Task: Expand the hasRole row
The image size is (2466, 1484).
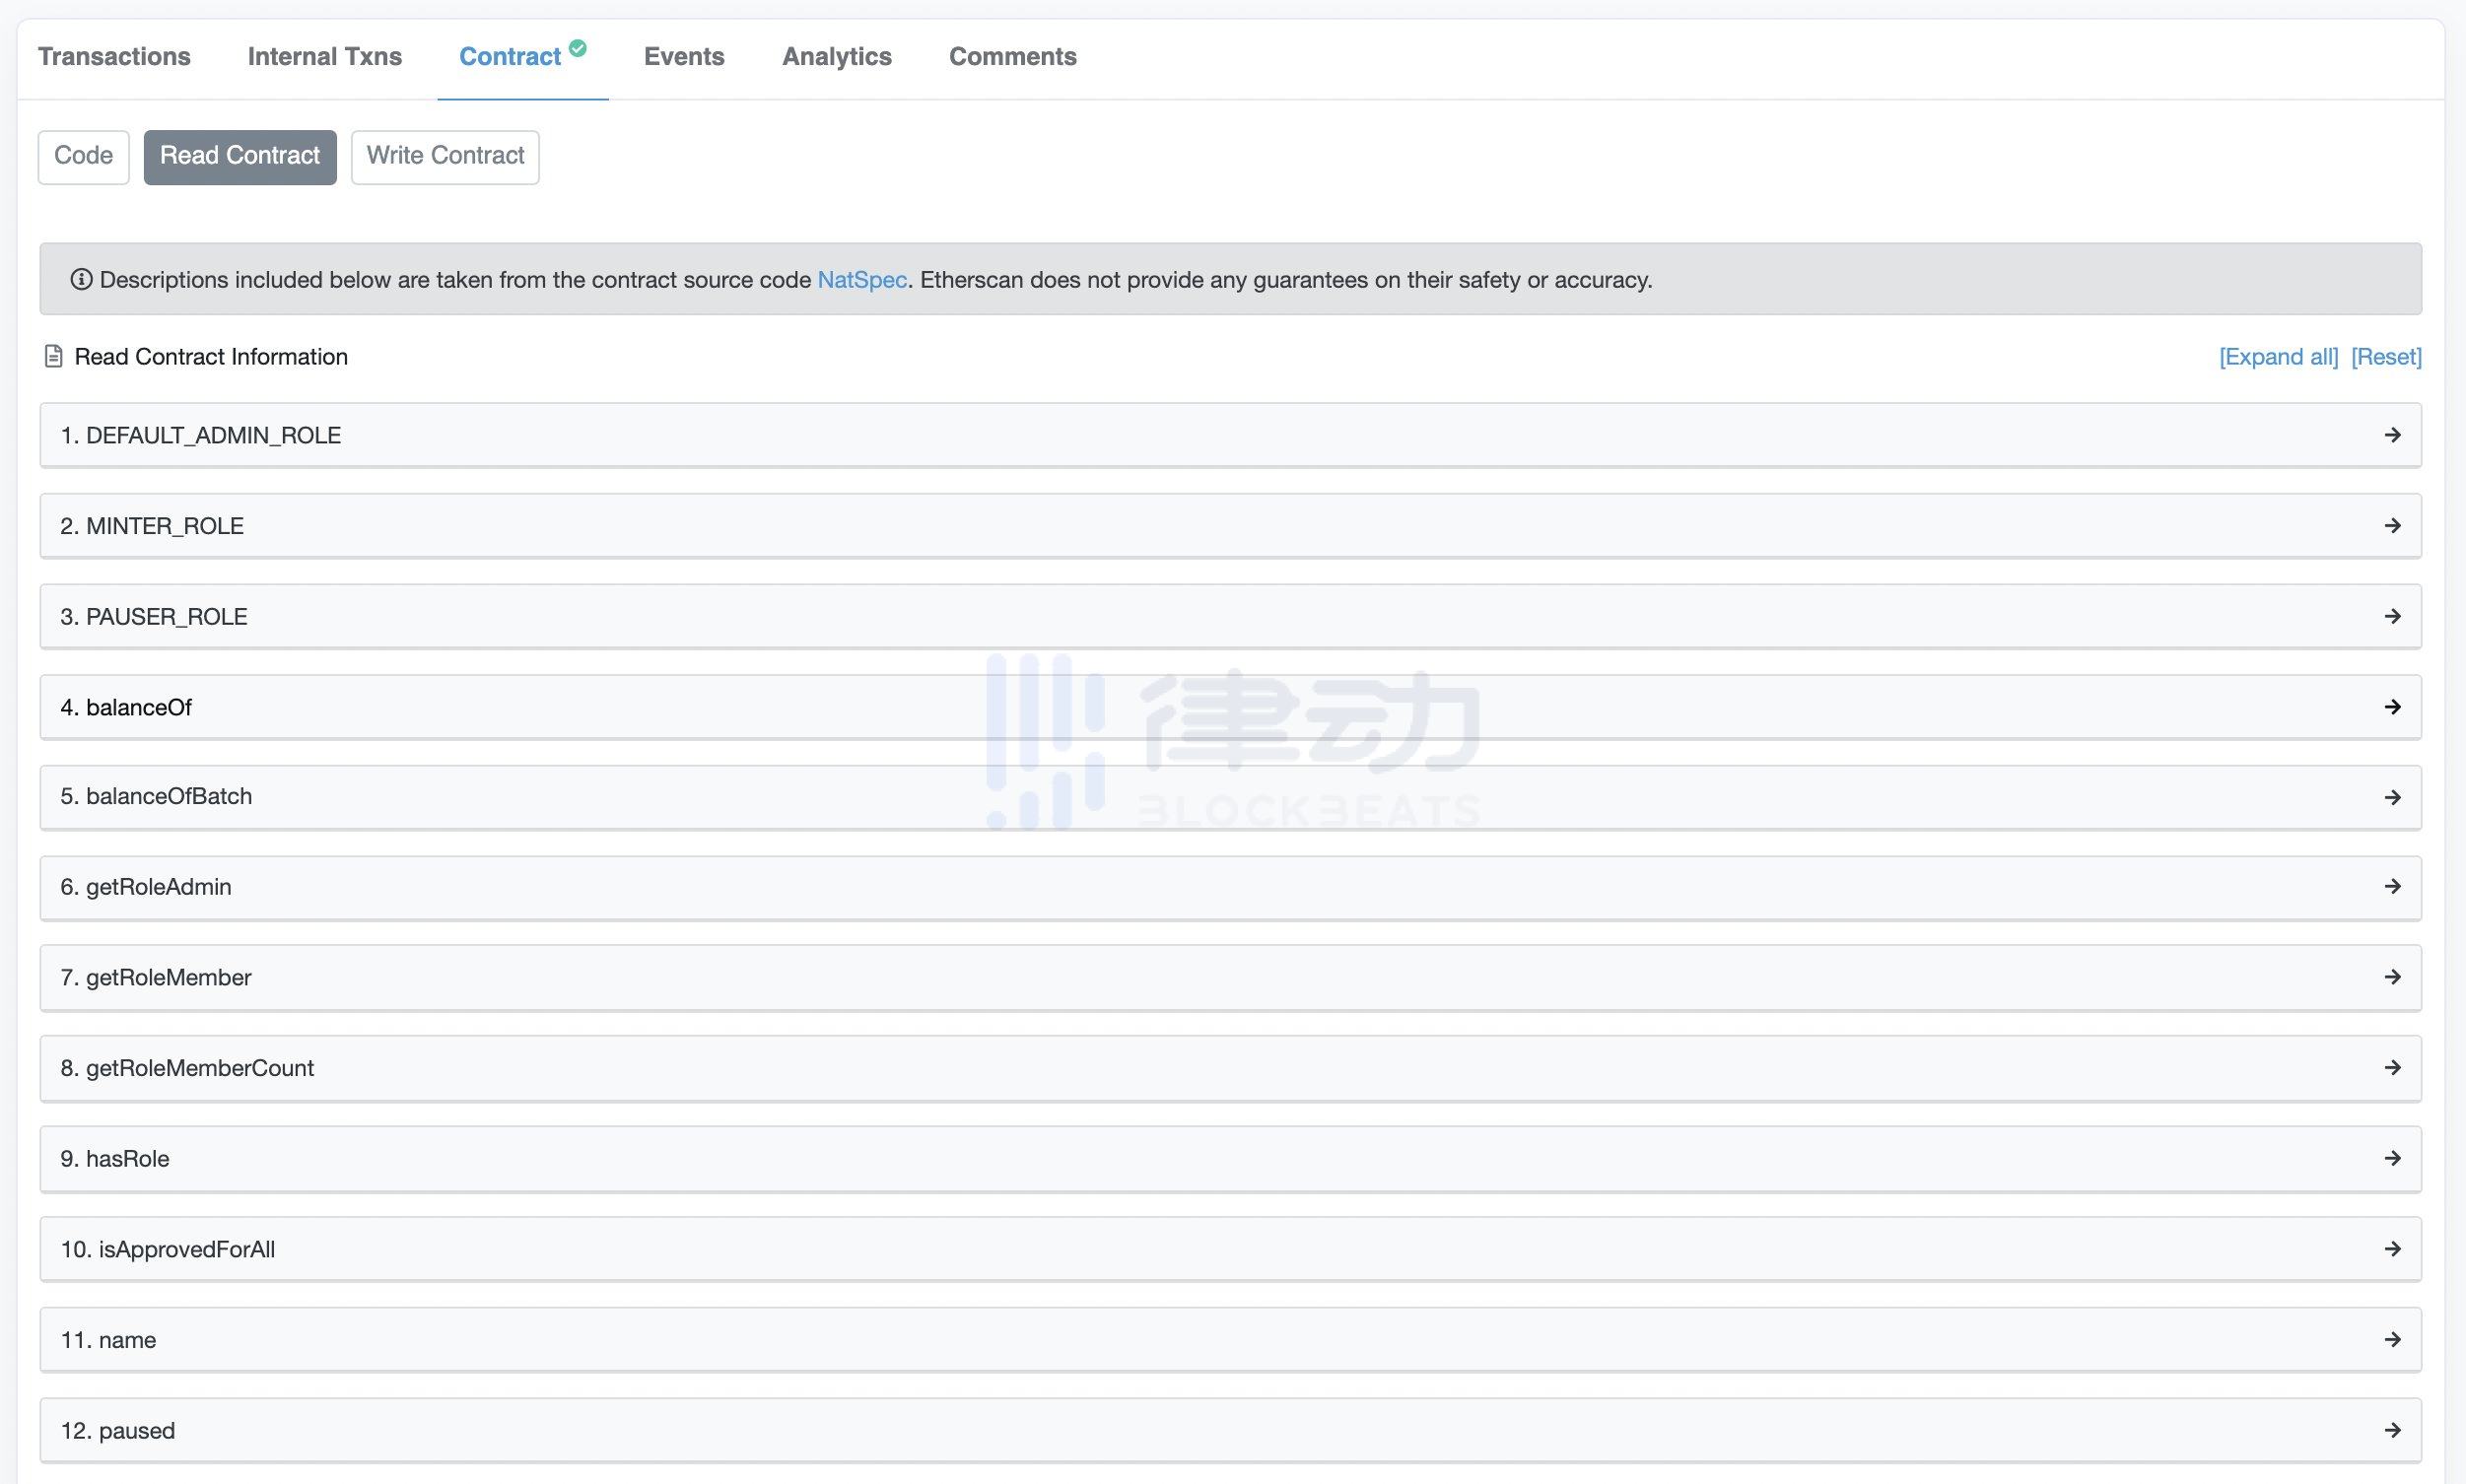Action: point(1231,1159)
